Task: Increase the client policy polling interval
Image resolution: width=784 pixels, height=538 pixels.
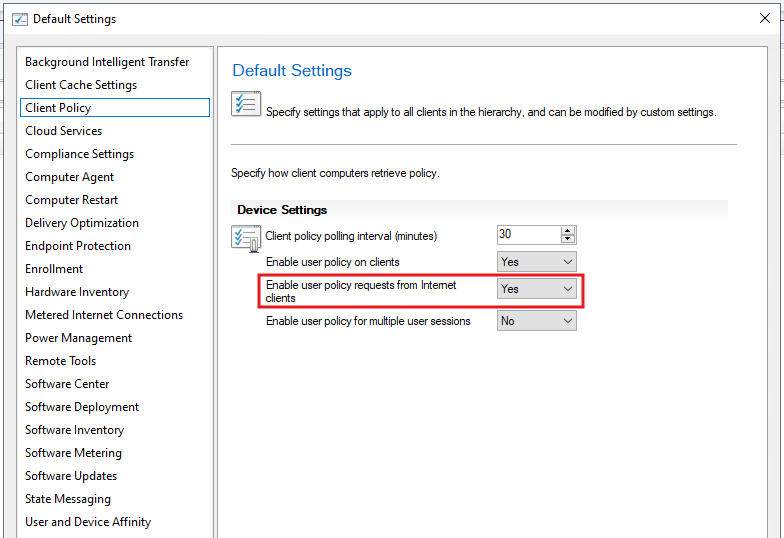Action: pos(568,231)
